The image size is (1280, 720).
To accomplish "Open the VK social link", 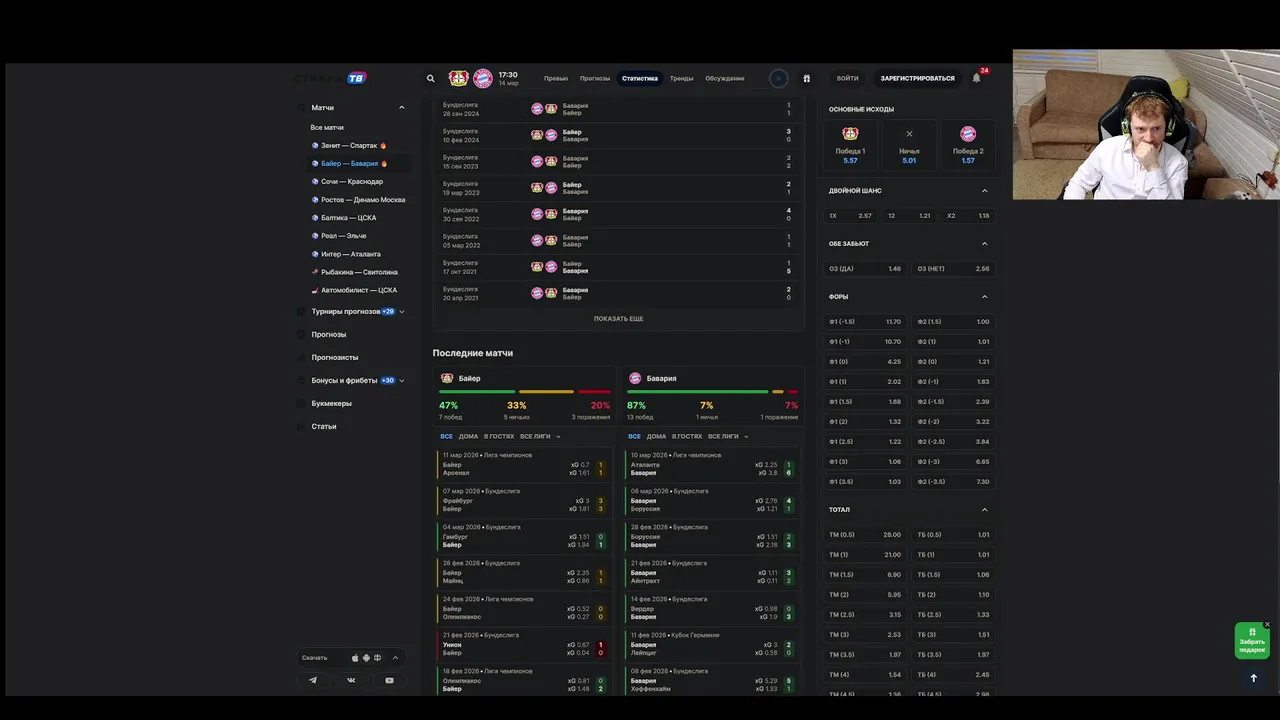I will (351, 680).
